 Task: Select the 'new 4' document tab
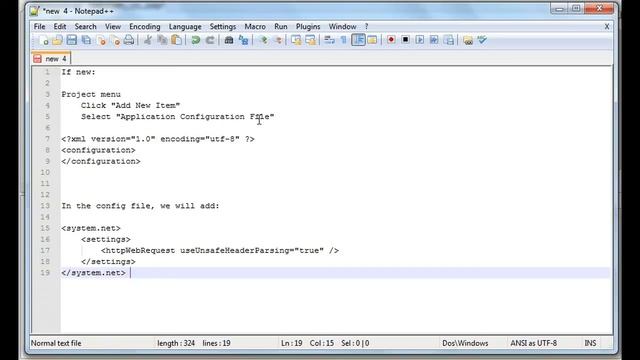51,59
